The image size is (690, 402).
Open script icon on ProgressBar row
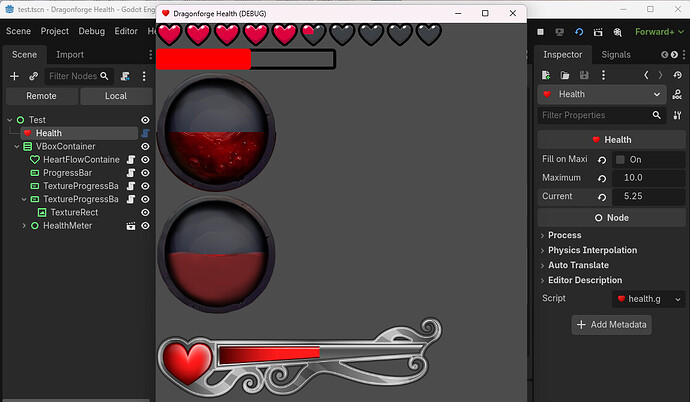coord(131,173)
